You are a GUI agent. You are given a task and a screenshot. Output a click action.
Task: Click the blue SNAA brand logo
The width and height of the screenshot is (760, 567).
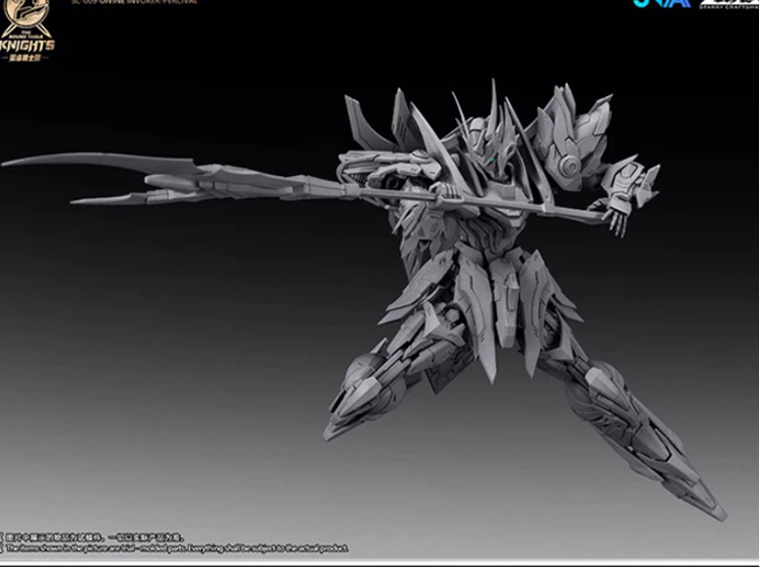662,3
